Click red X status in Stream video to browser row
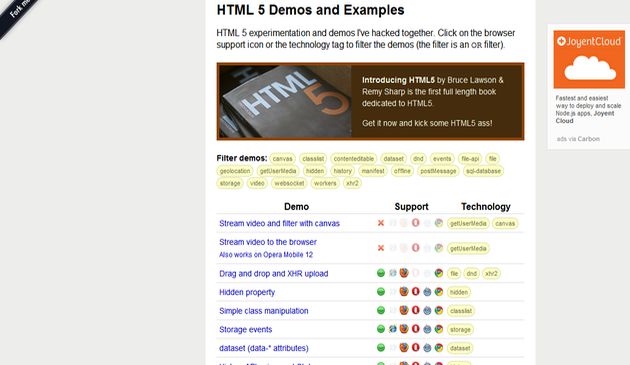The width and height of the screenshot is (630, 365). (x=381, y=248)
